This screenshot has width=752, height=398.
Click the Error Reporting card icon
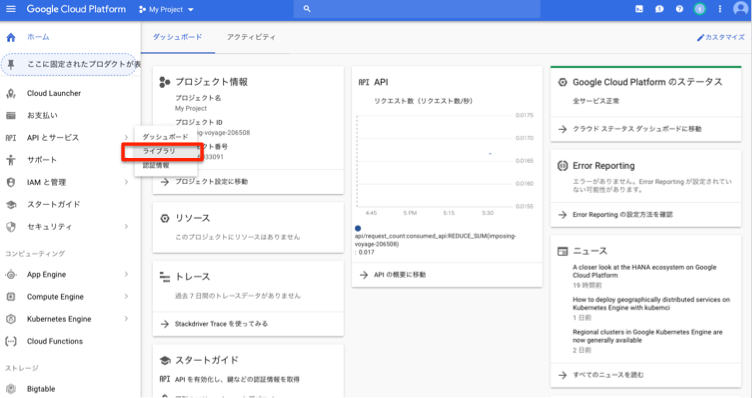pyautogui.click(x=563, y=166)
